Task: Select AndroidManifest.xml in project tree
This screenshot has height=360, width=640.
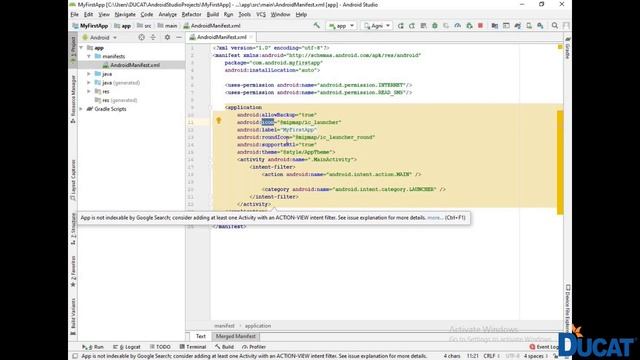Action: [x=131, y=65]
